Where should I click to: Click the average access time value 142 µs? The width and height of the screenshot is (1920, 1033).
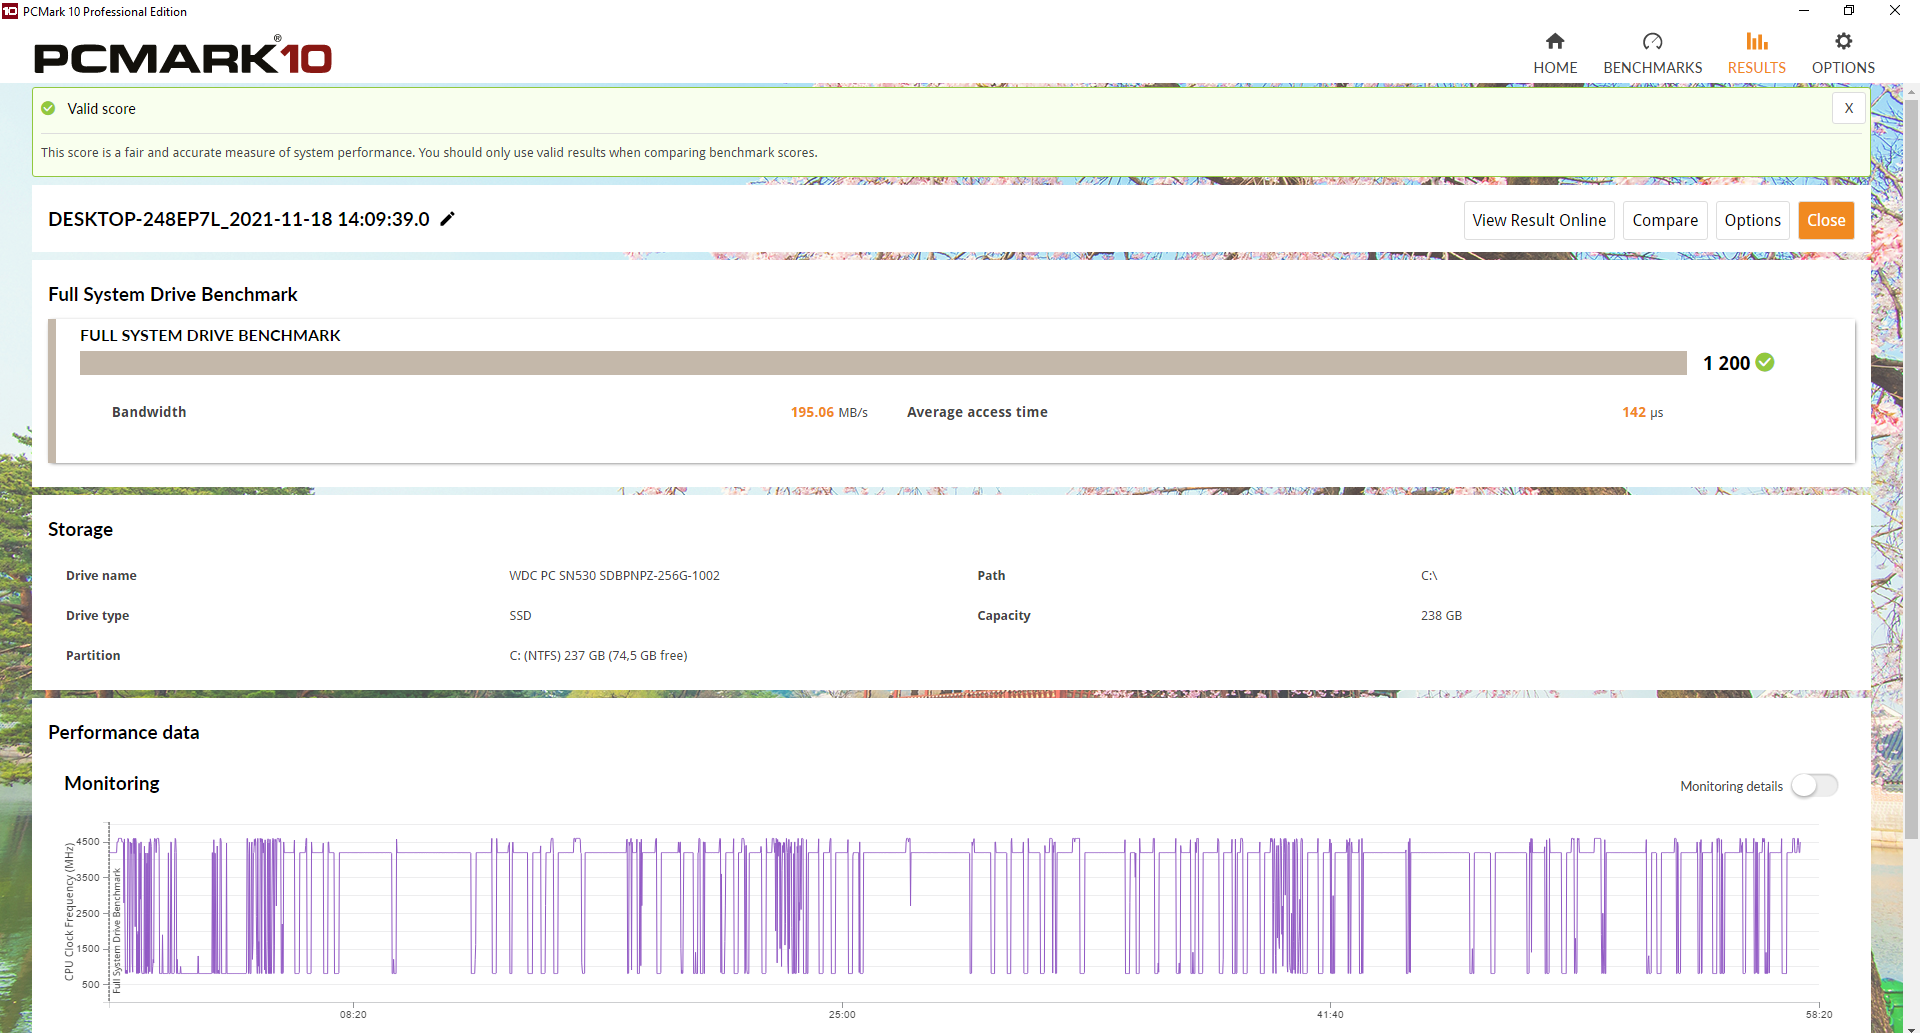(1642, 412)
